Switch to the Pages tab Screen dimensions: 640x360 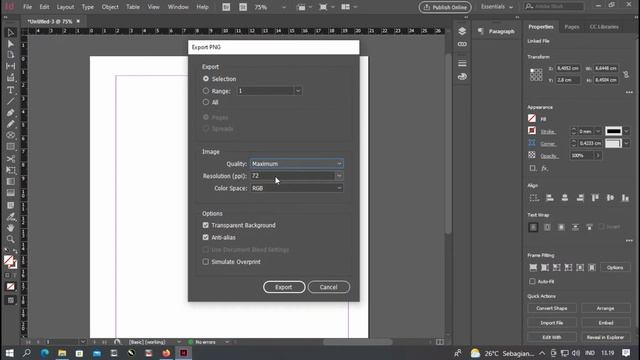tap(572, 27)
